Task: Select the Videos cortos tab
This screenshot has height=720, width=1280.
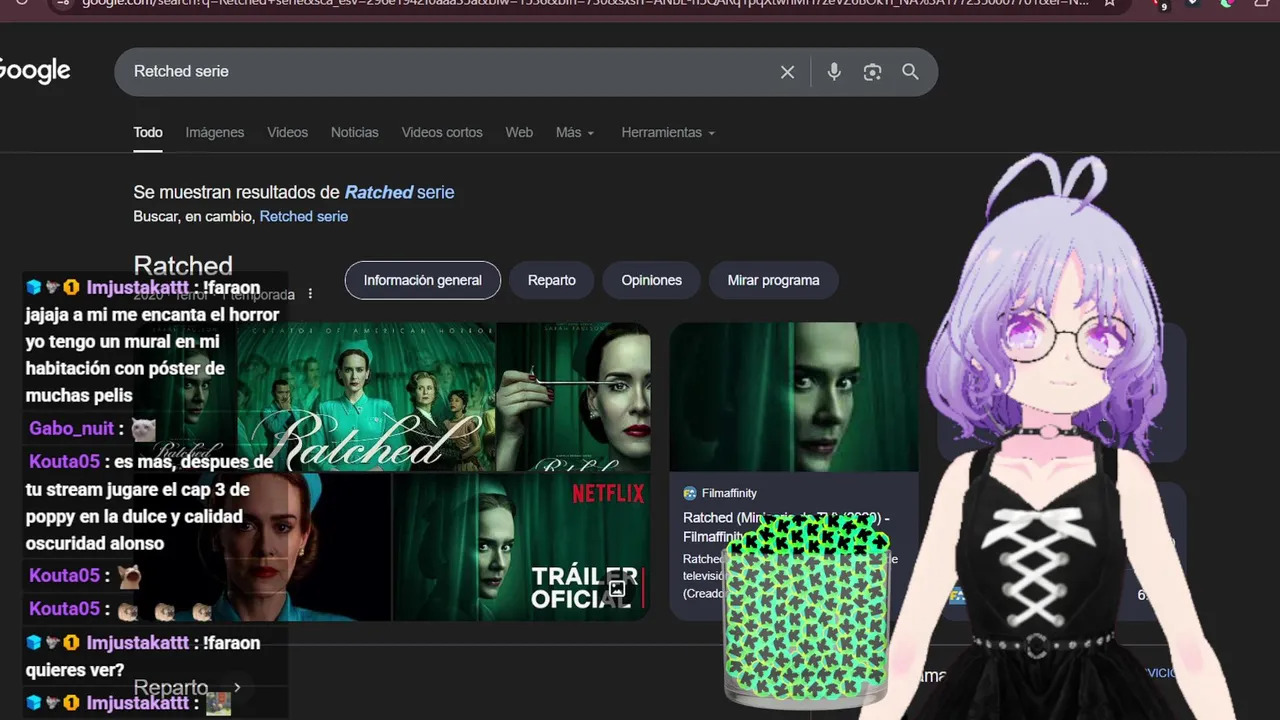Action: (442, 132)
